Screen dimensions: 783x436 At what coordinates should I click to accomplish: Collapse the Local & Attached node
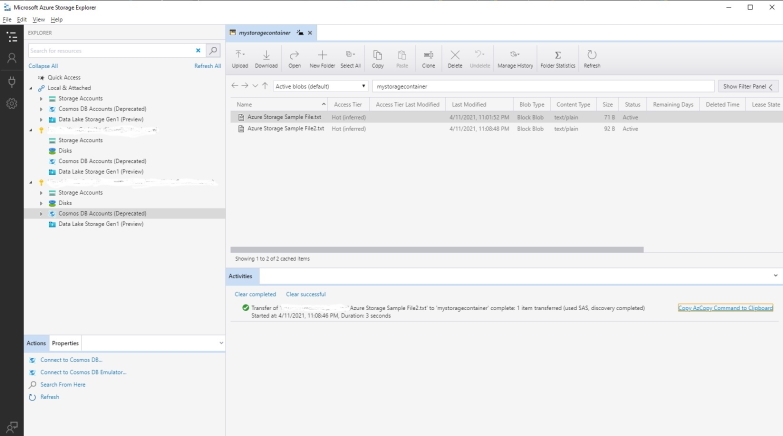point(31,88)
